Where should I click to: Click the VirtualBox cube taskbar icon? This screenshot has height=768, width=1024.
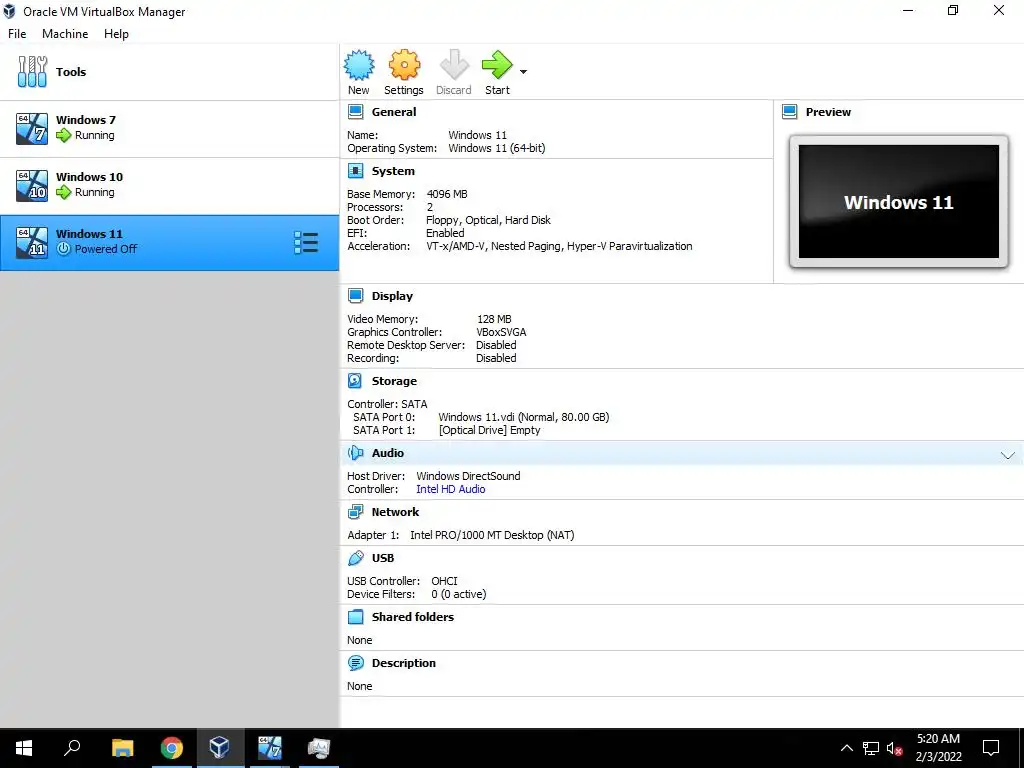[219, 748]
